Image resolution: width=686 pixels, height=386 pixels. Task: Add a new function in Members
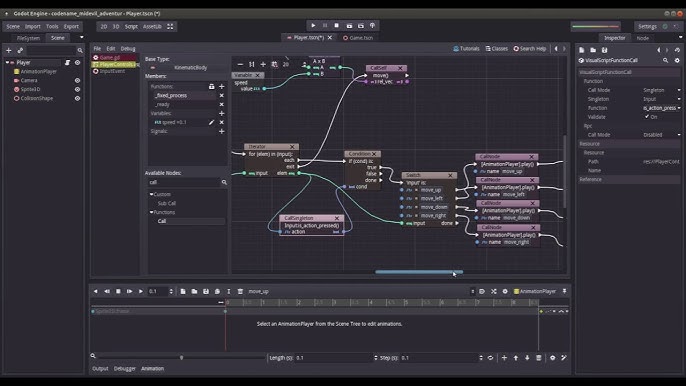[x=221, y=87]
